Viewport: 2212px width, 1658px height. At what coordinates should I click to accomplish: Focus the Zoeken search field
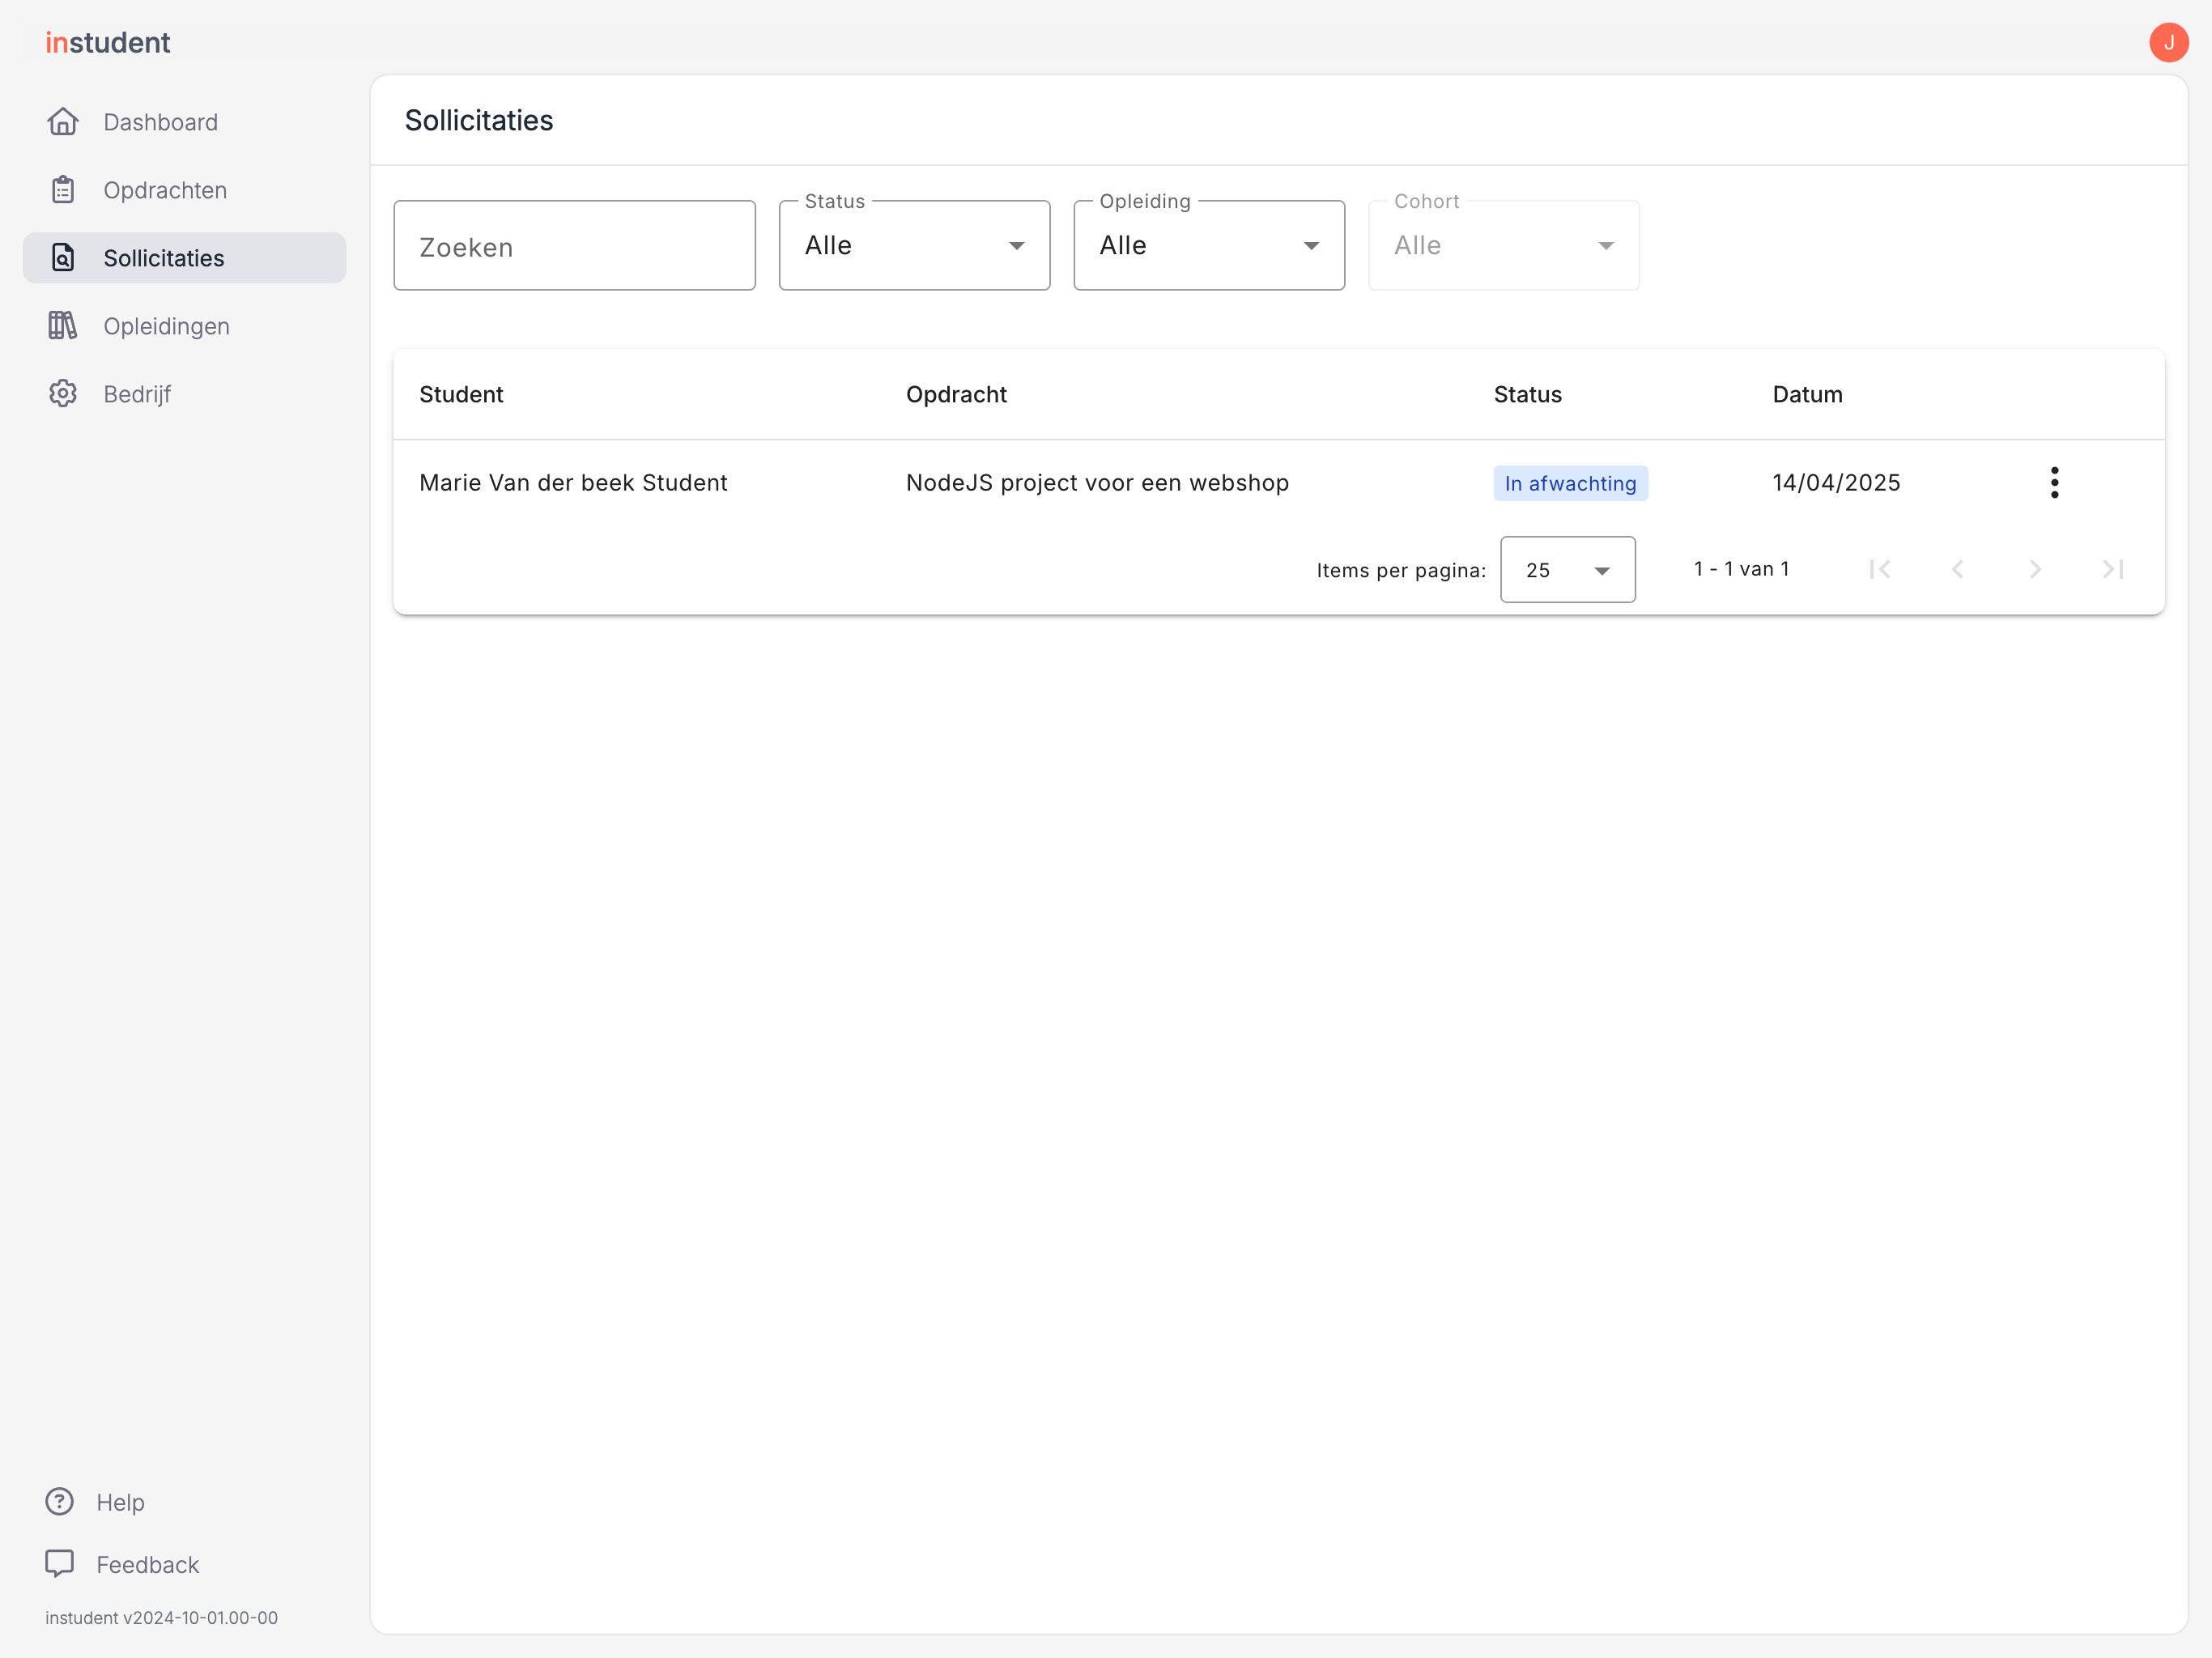574,246
